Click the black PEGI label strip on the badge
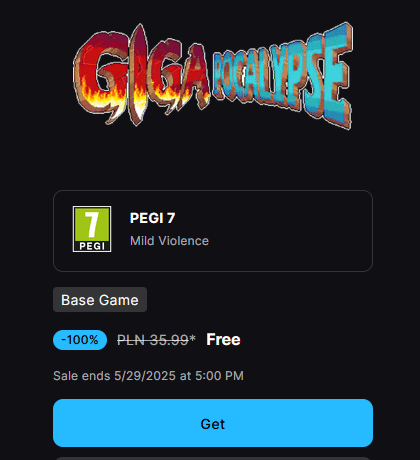The image size is (420, 460). pyautogui.click(x=92, y=246)
